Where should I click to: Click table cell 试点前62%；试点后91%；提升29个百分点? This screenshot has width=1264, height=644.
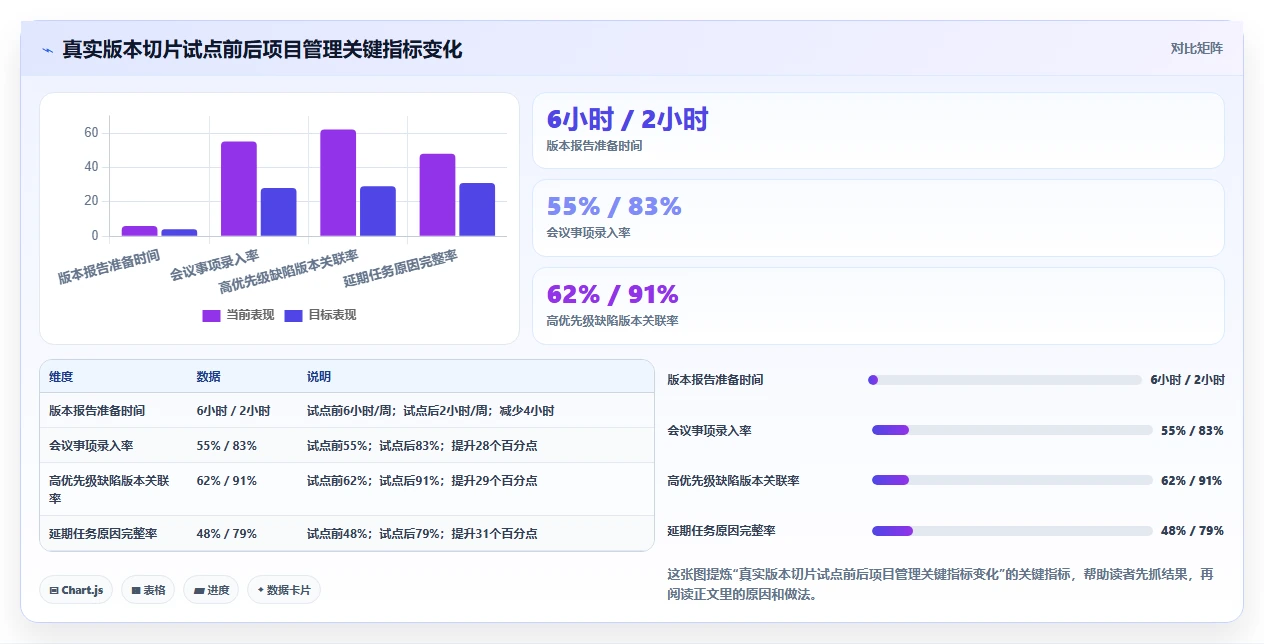pyautogui.click(x=422, y=481)
